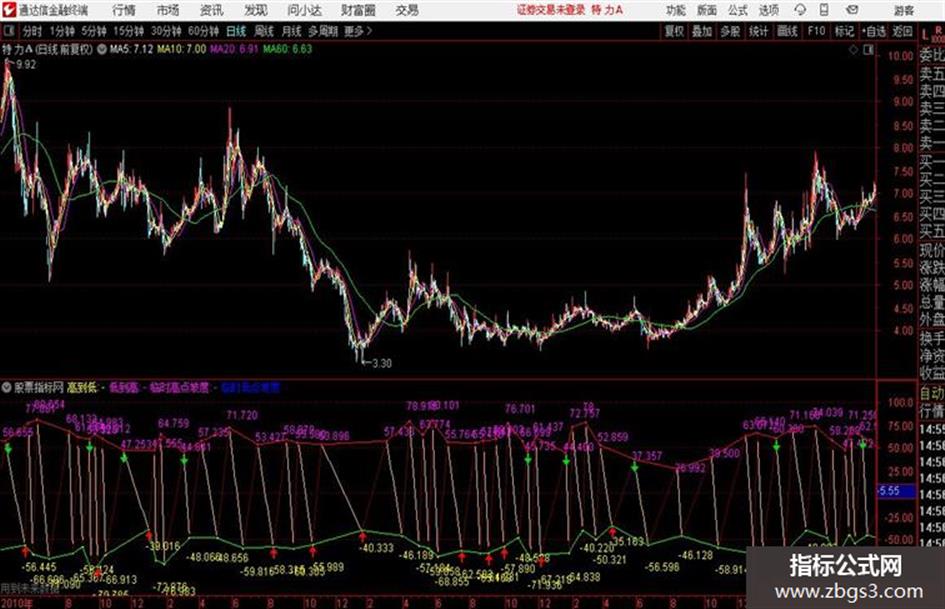This screenshot has width=945, height=609.
Task: Open the F10 company info button
Action: tap(817, 31)
